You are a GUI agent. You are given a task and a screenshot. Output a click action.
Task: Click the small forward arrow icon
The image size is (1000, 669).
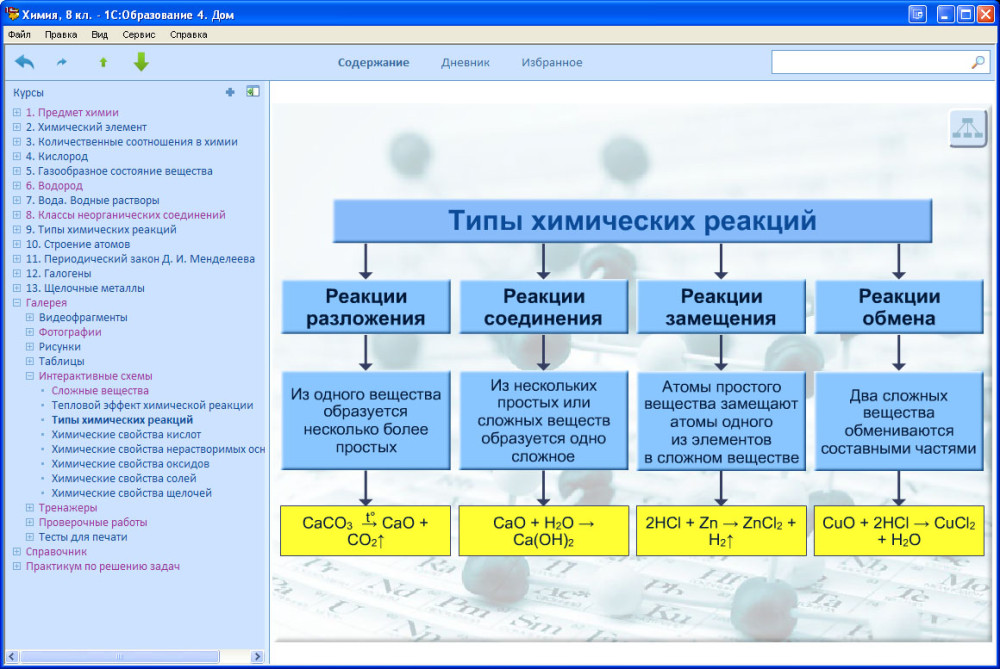[62, 62]
